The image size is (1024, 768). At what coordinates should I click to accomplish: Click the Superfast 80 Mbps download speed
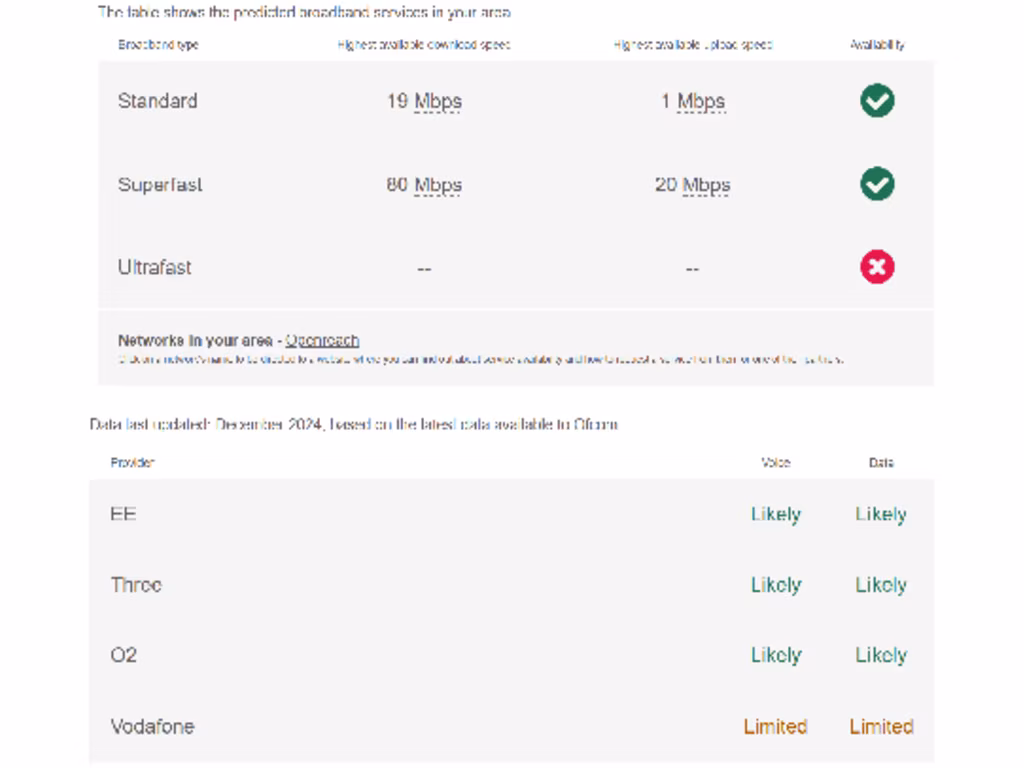coord(424,185)
